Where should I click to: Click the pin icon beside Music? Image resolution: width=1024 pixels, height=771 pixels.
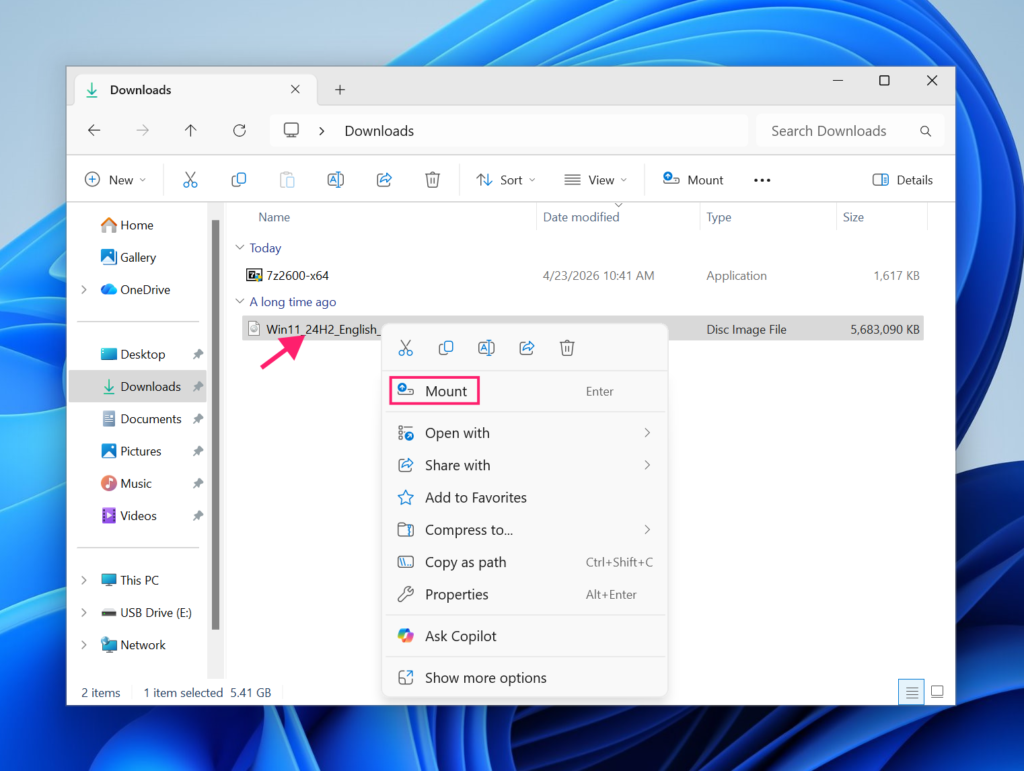[198, 484]
